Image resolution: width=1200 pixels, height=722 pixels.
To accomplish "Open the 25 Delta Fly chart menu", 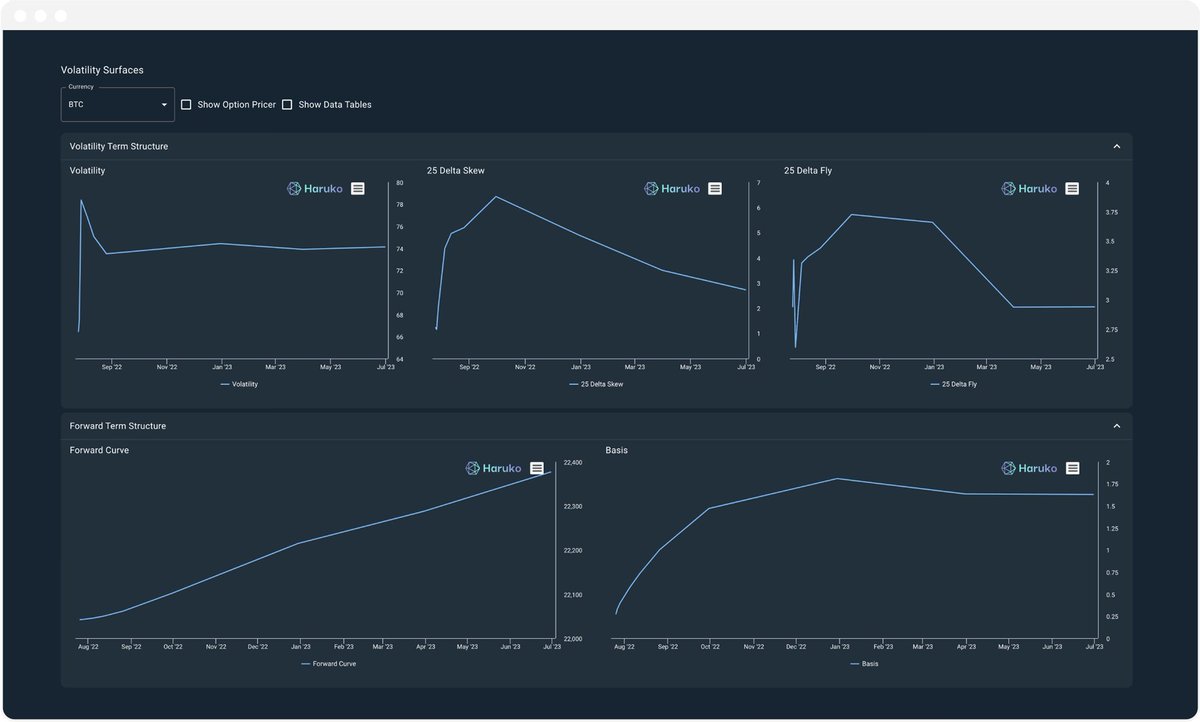I will [1072, 188].
